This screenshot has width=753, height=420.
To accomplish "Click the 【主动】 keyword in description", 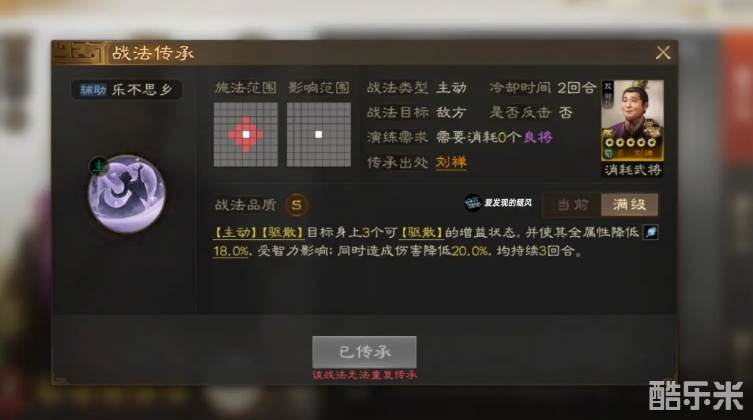I will coord(236,233).
